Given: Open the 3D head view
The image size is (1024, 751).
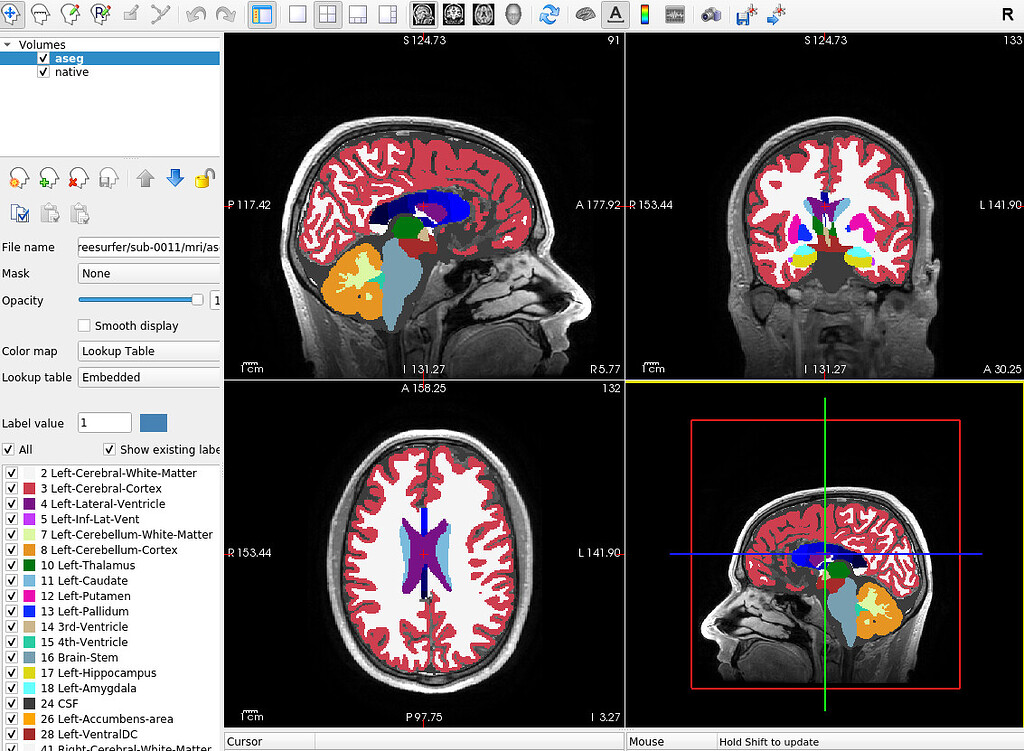Looking at the screenshot, I should pyautogui.click(x=514, y=14).
